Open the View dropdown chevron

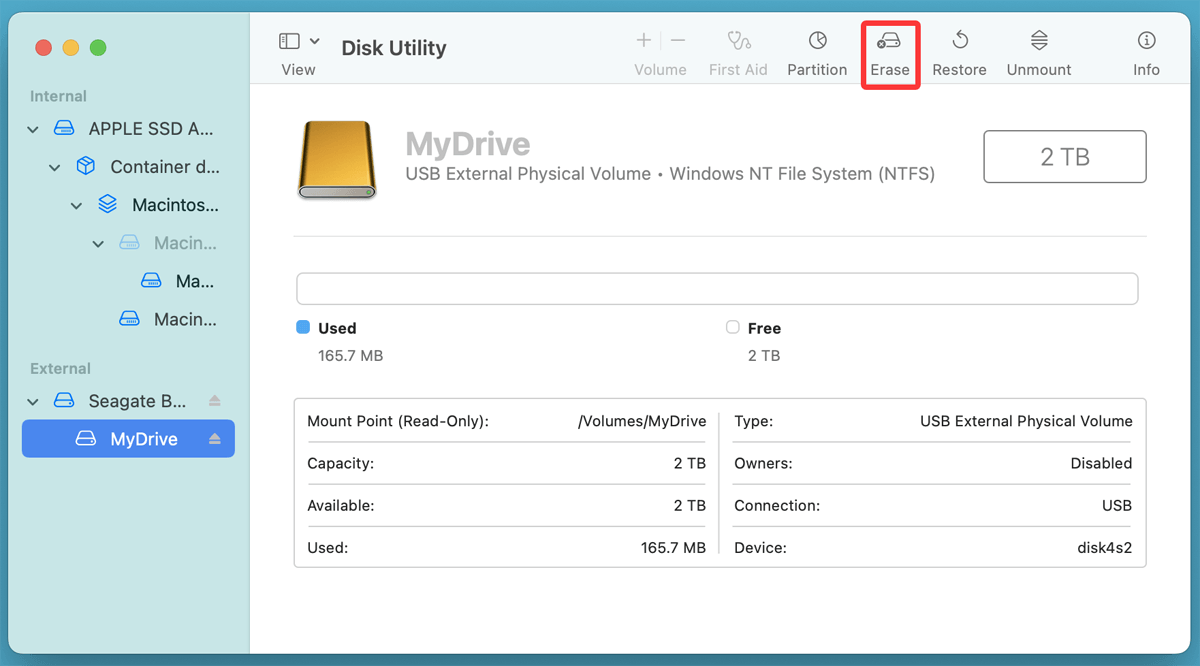(x=315, y=41)
